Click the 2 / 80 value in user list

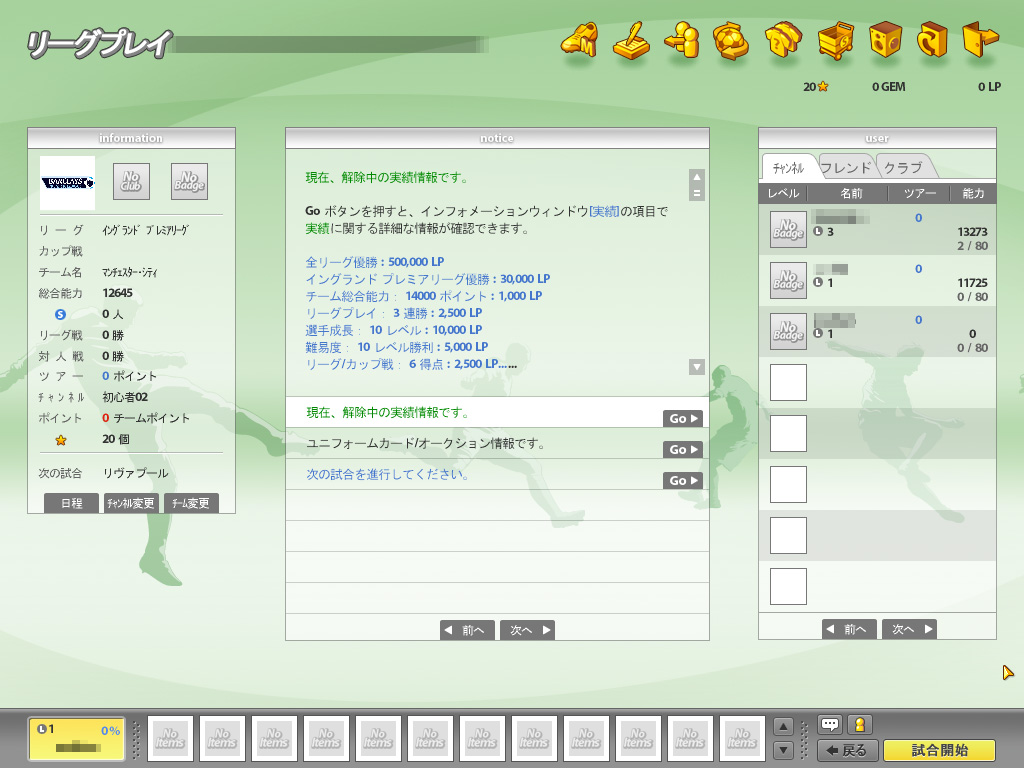coord(972,246)
